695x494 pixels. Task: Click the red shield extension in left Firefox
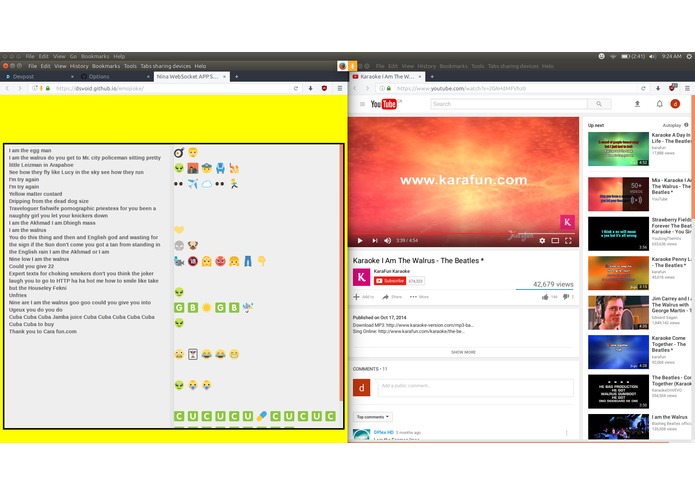tap(324, 89)
